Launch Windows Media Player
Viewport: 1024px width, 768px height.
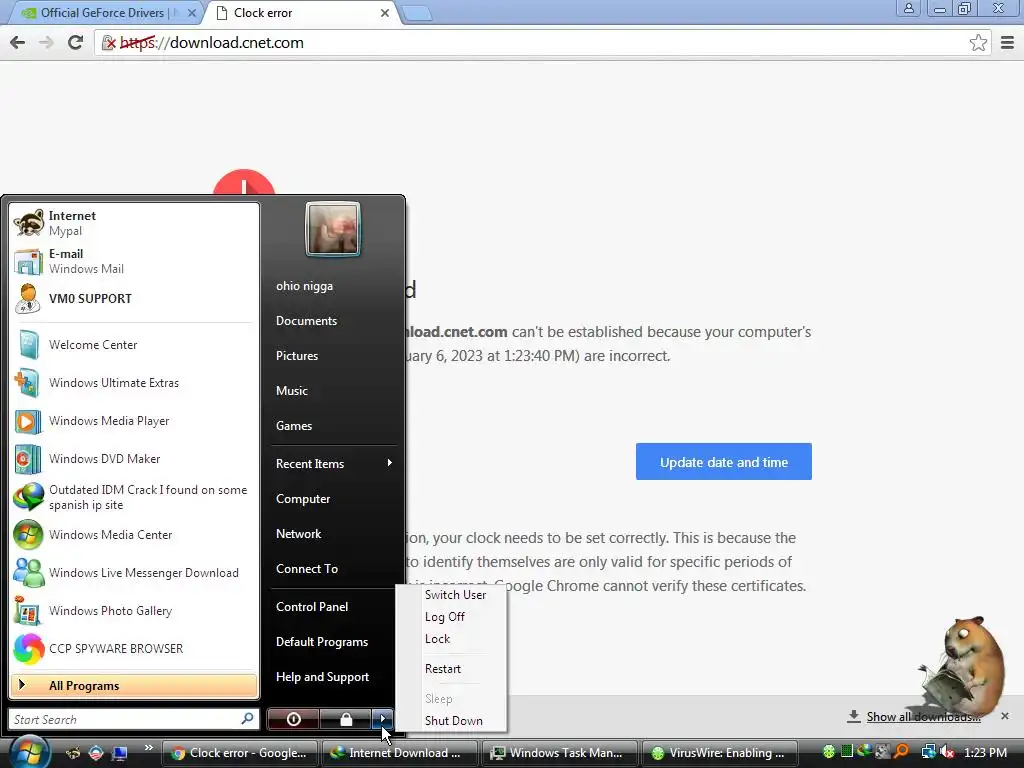coord(134,421)
